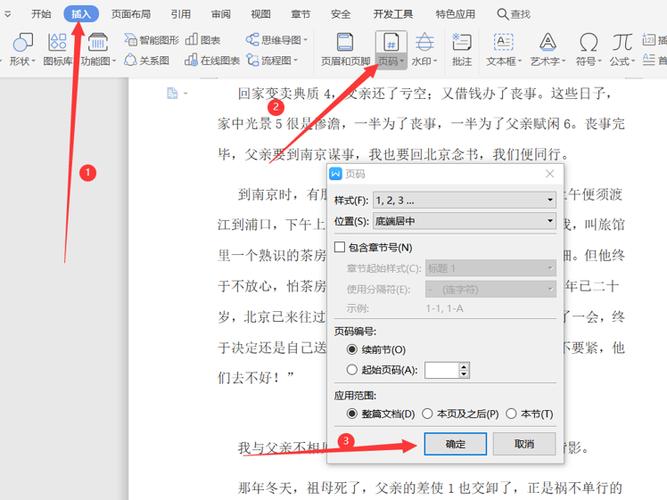
Task: Expand the 思维导图 dropdown arrow
Action: 305,40
